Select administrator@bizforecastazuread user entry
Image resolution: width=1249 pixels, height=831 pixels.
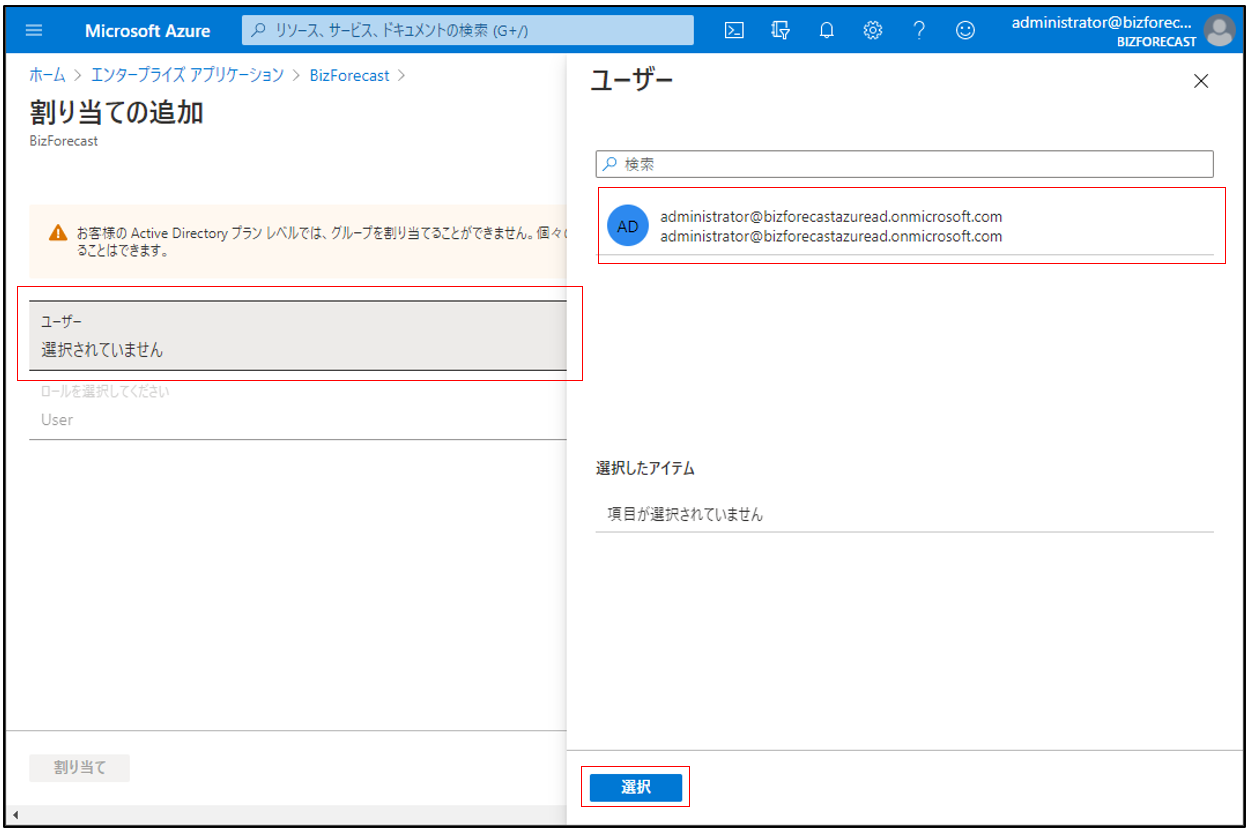830,227
